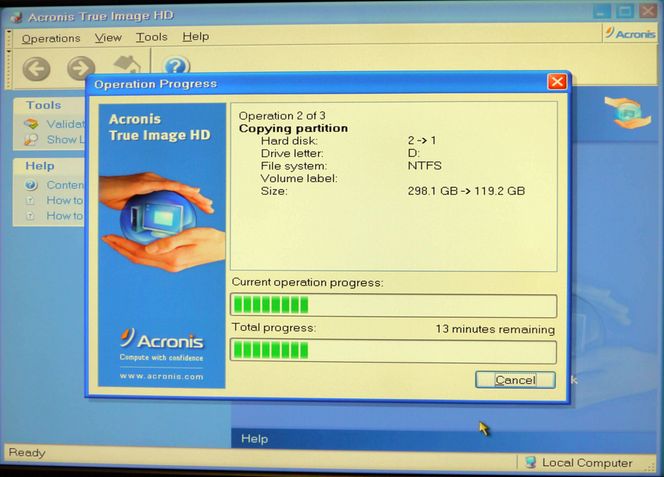The width and height of the screenshot is (664, 477).
Task: Click the Acronis True Image HD title icon
Action: coord(16,17)
